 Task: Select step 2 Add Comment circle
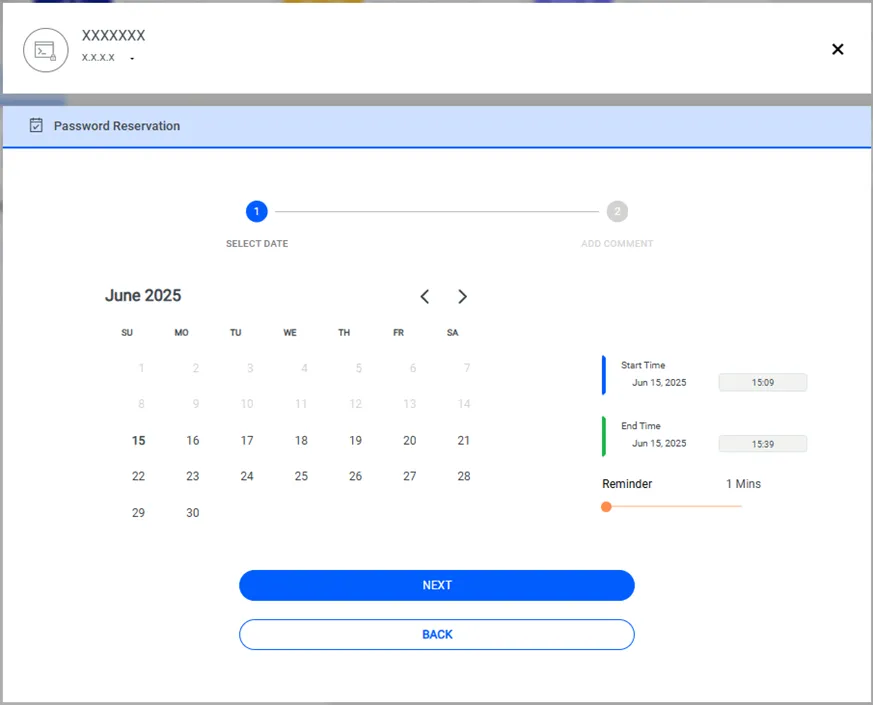(617, 212)
